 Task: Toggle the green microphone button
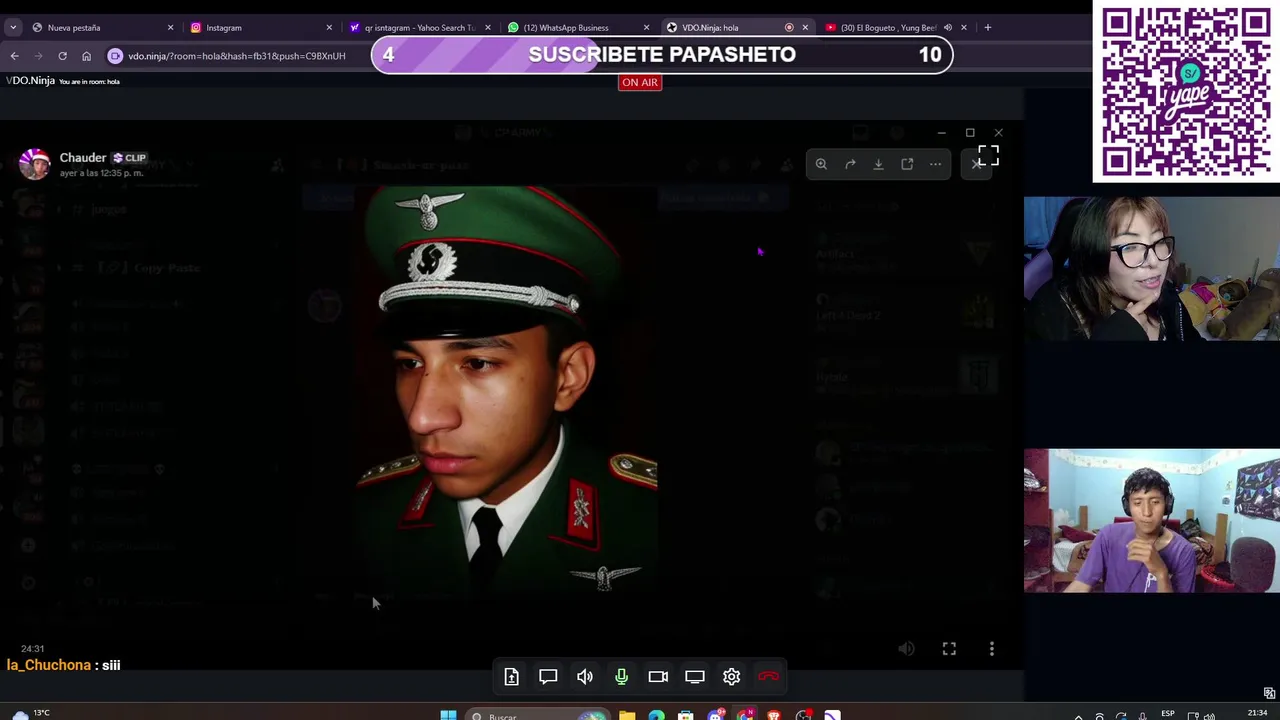pos(621,677)
